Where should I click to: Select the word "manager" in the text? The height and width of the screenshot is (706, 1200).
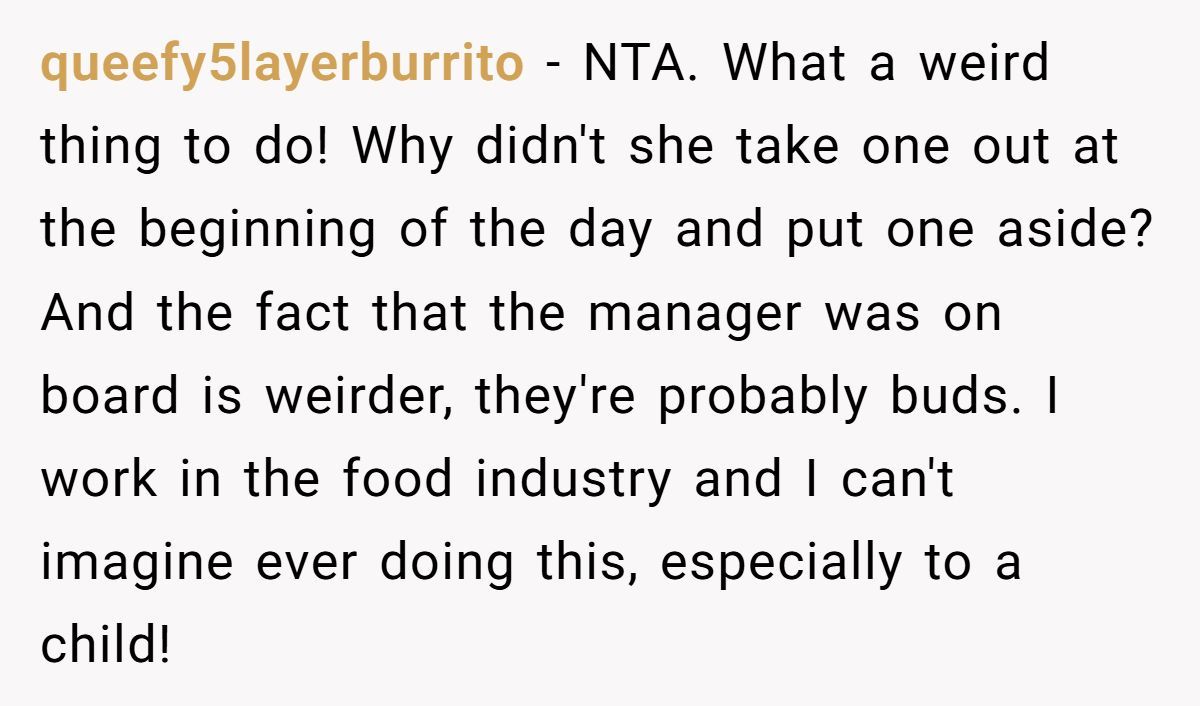[694, 314]
